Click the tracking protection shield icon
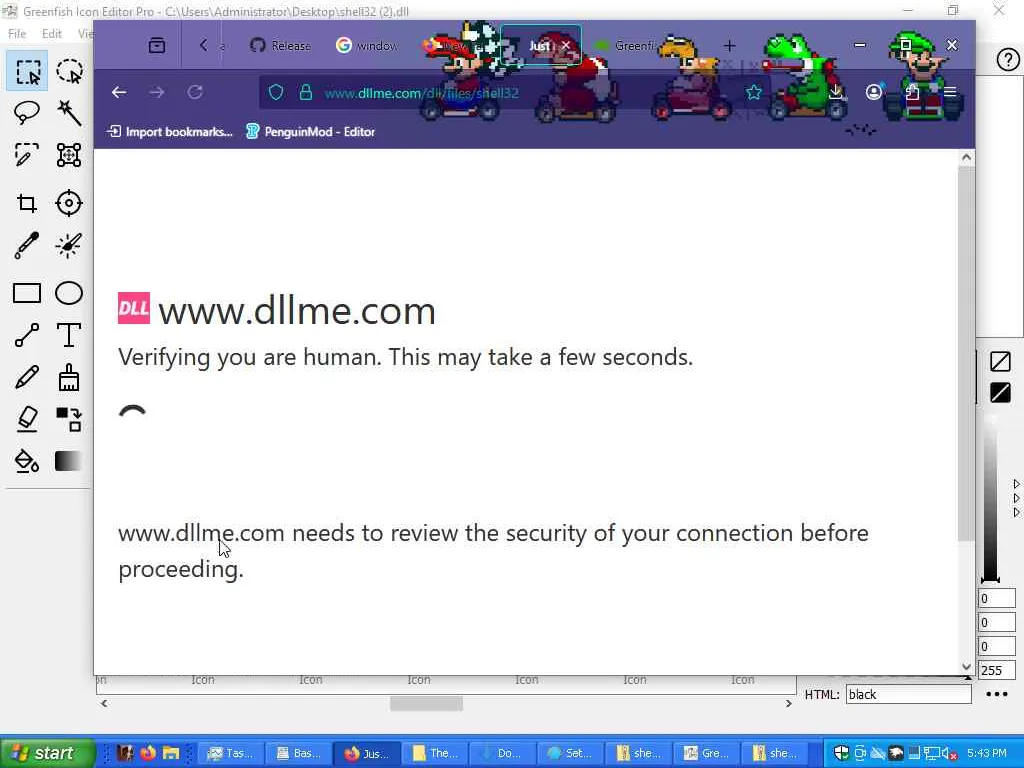Viewport: 1024px width, 768px height. (x=276, y=93)
